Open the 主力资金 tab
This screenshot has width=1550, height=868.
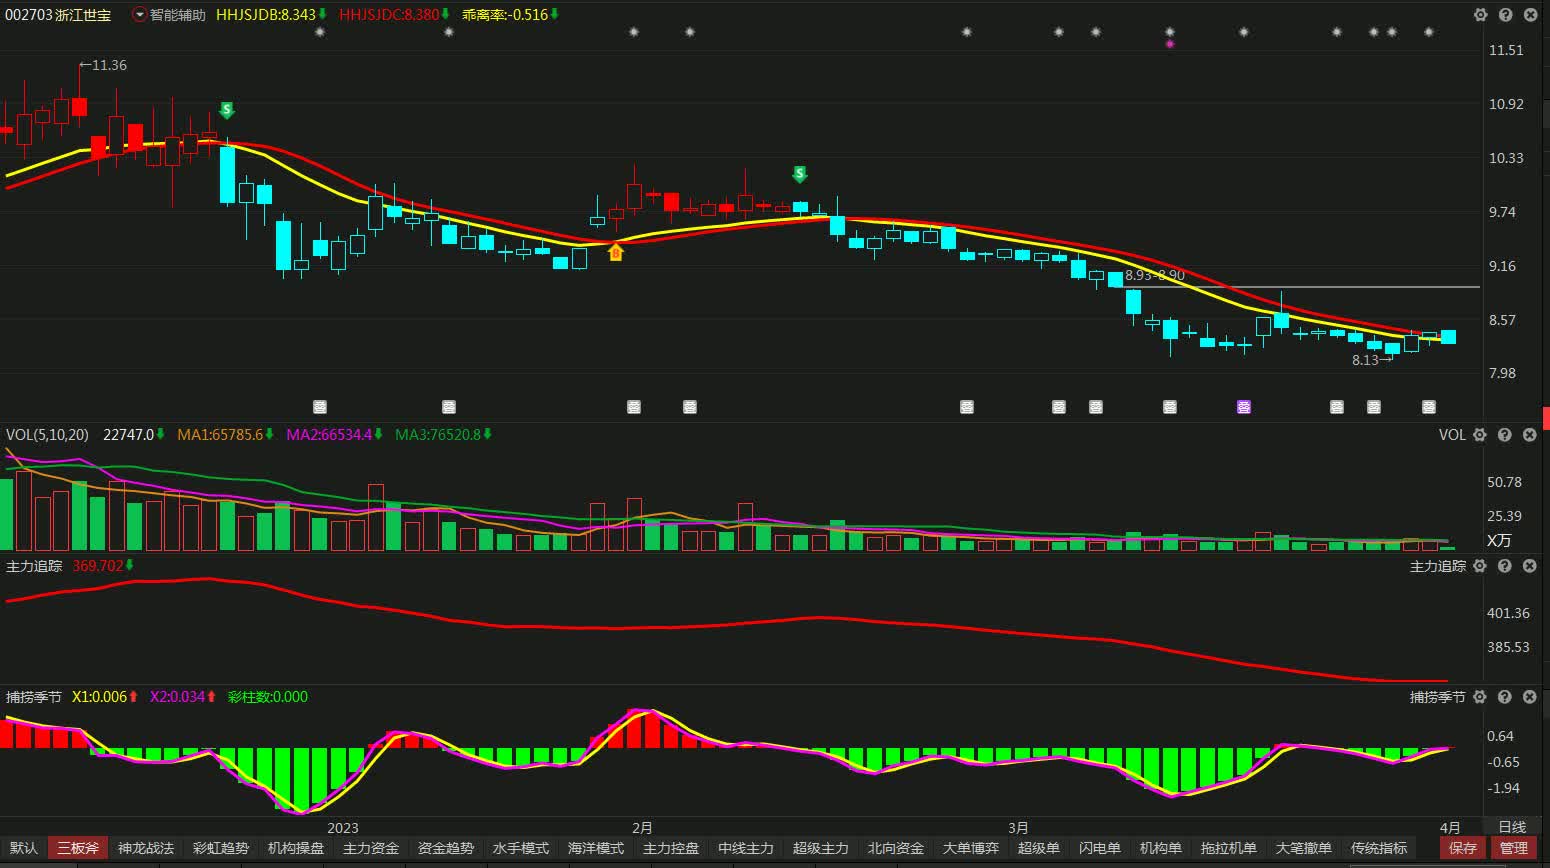pos(371,848)
